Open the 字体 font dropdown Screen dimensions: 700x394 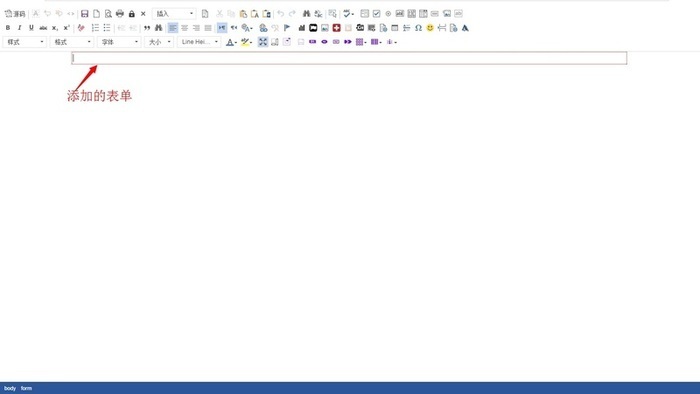(x=119, y=42)
